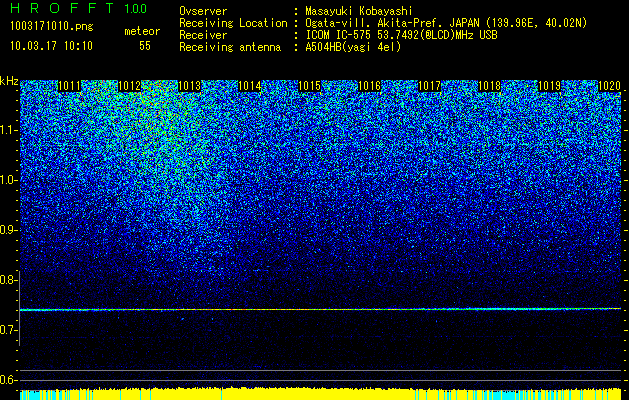Screen dimensions: 629x400
Task: Click the meteor count 55
Action: pyautogui.click(x=145, y=46)
